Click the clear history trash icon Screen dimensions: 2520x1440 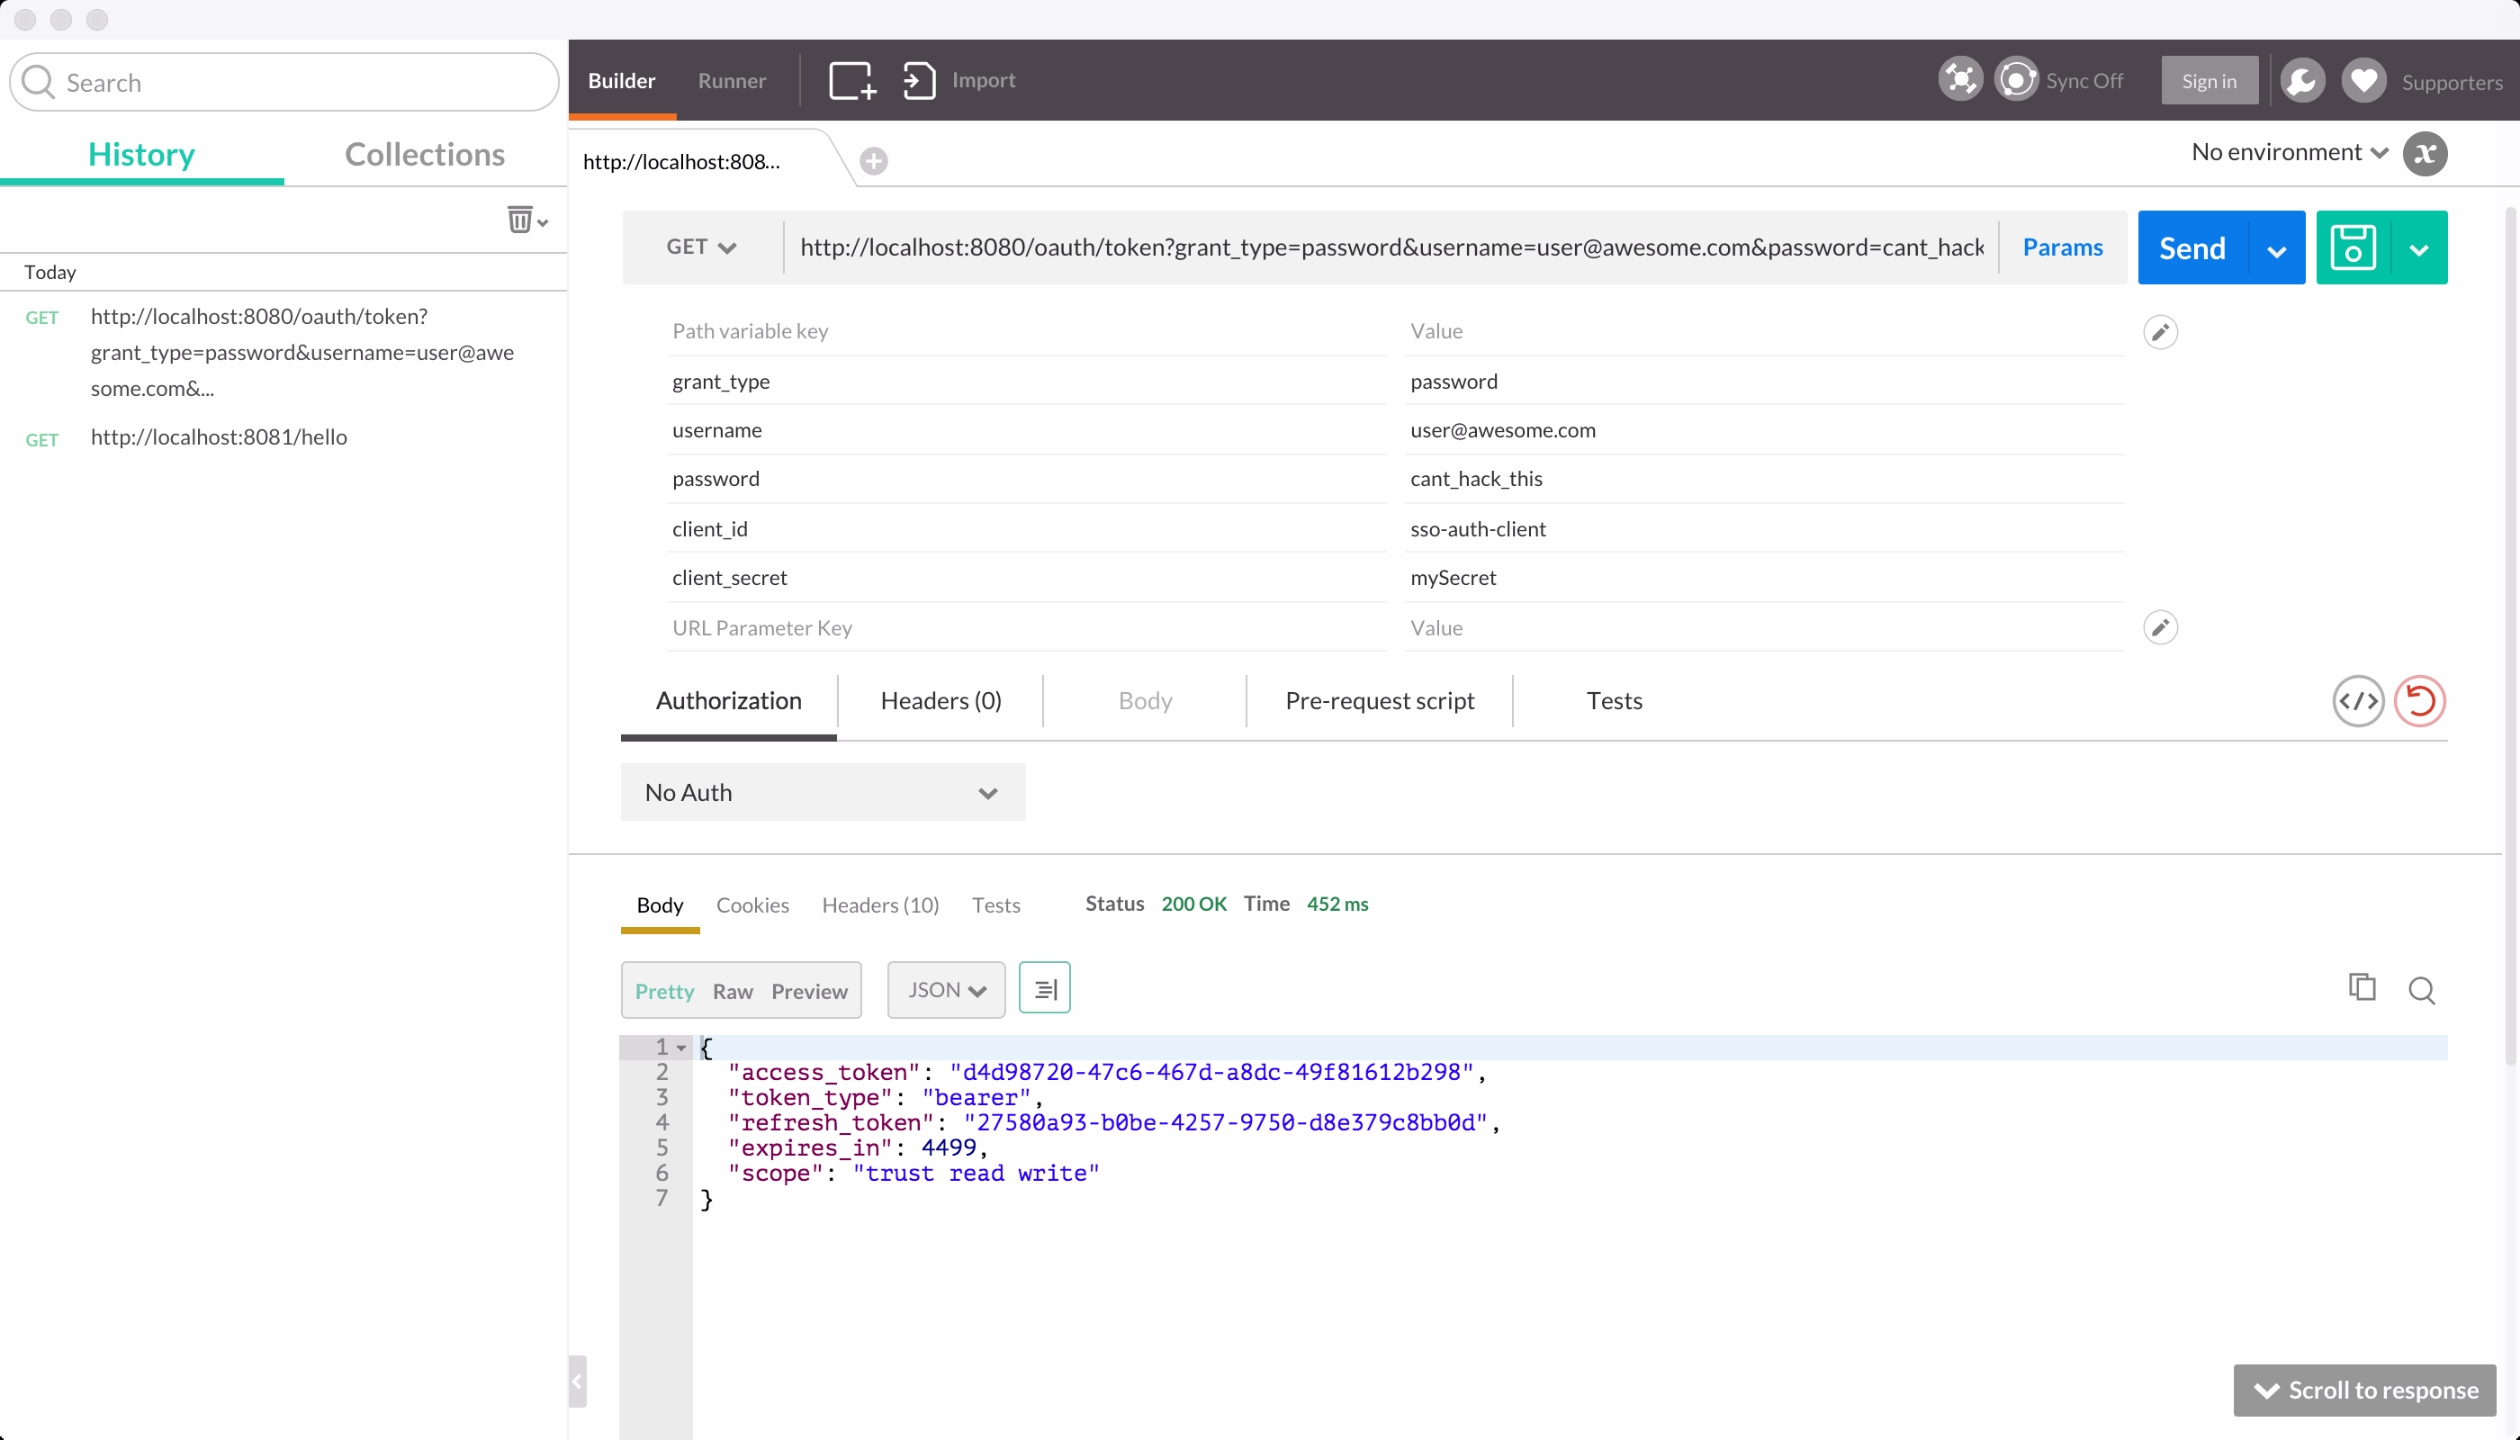519,220
